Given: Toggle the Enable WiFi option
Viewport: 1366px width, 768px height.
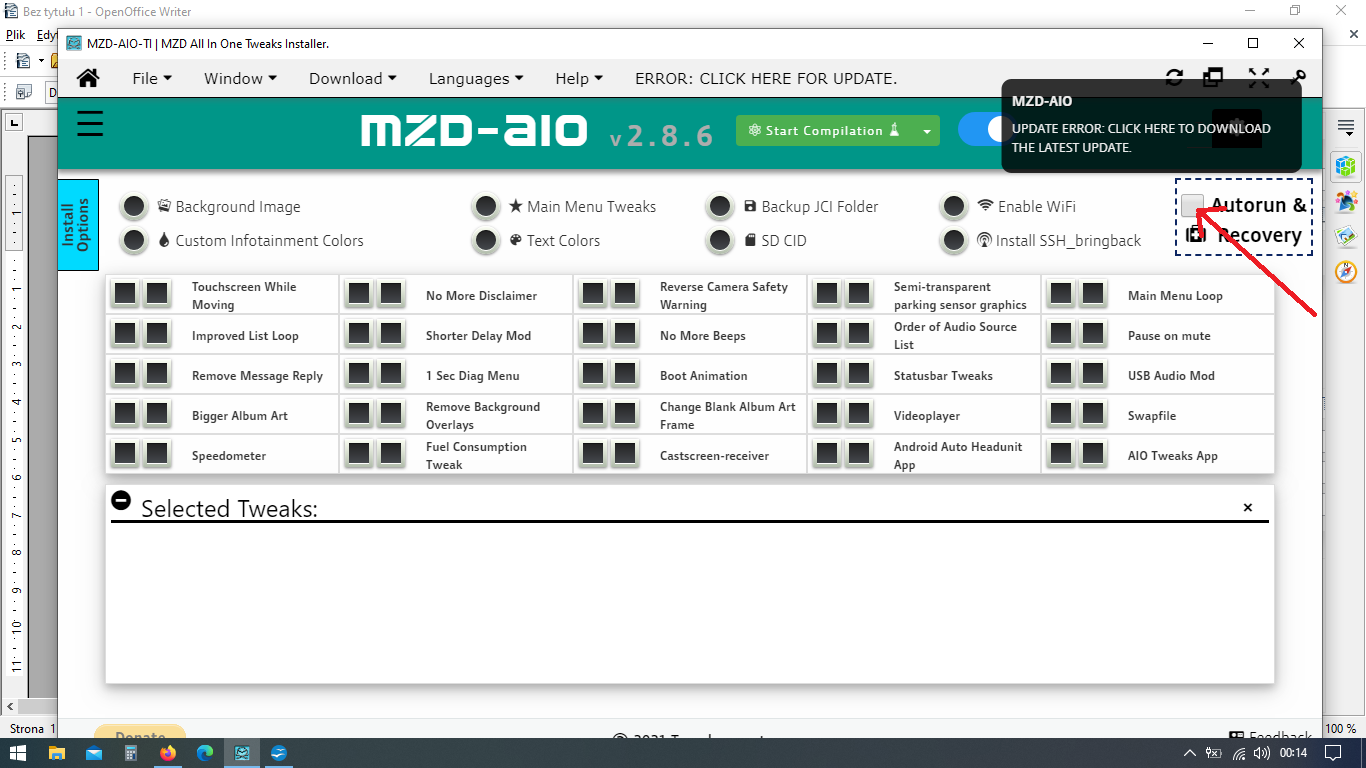Looking at the screenshot, I should (954, 207).
